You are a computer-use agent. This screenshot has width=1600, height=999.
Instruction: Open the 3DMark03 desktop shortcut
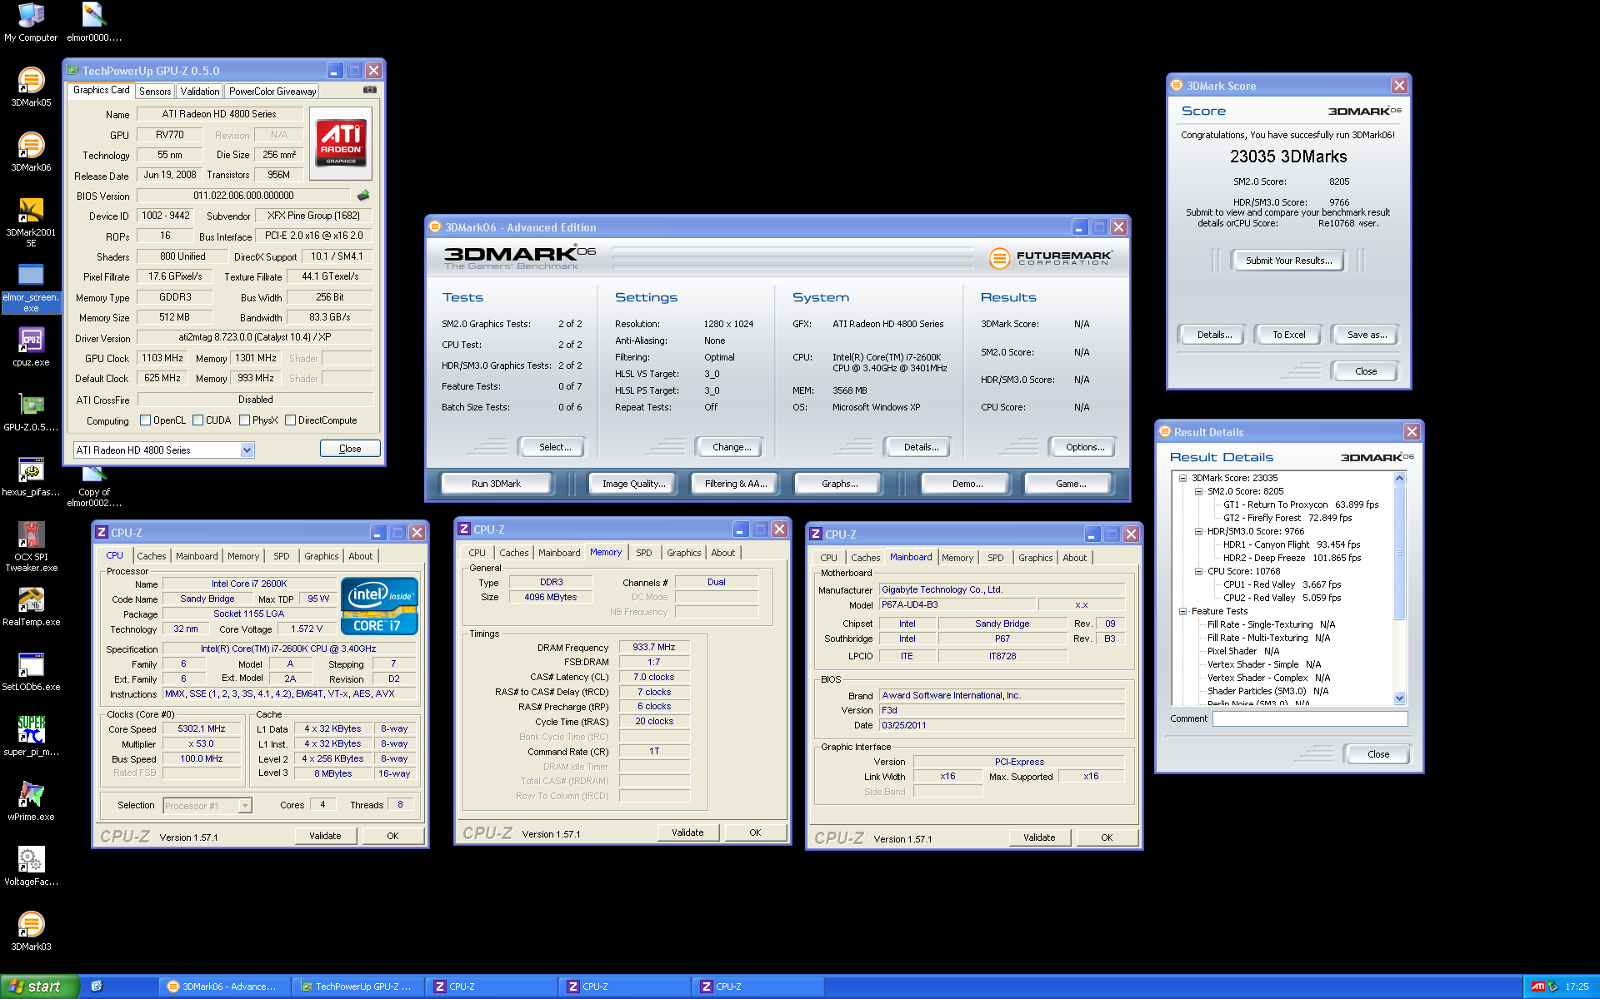coord(31,932)
